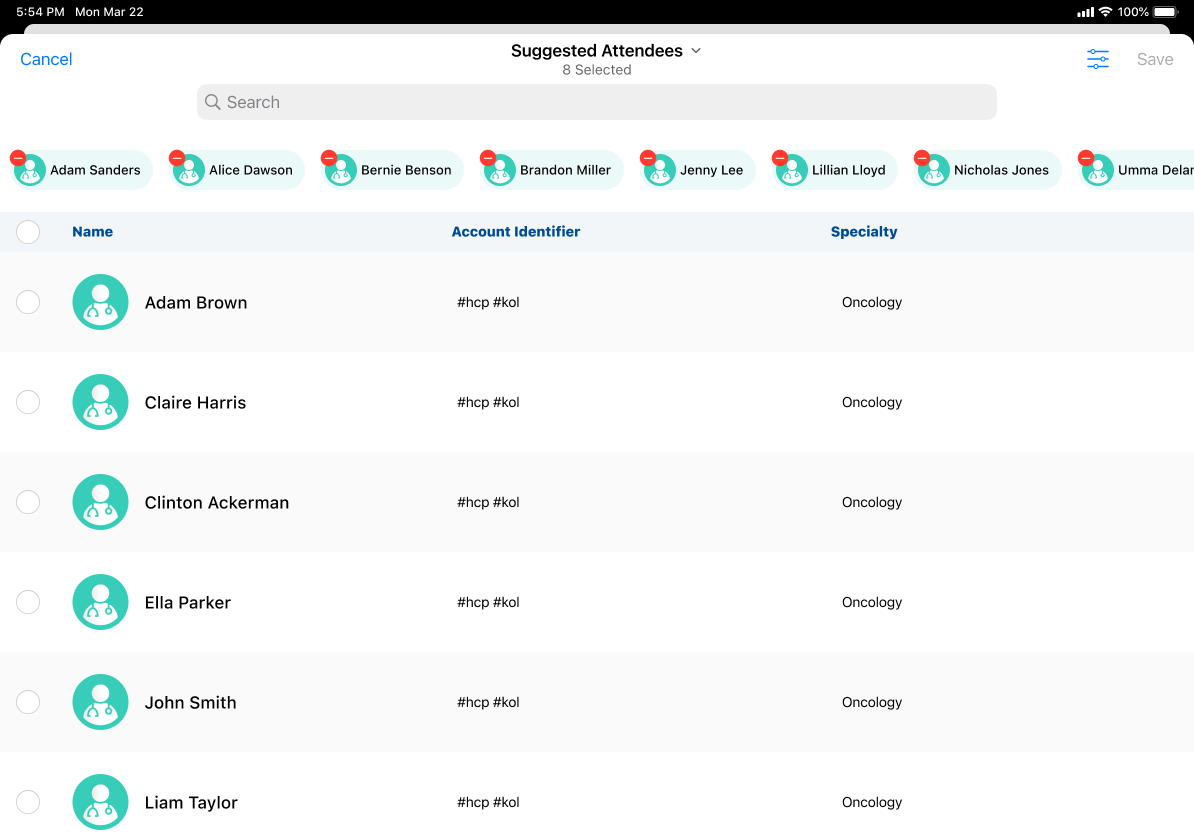
Task: Remove Brandon Miller from selection
Action: (x=488, y=158)
